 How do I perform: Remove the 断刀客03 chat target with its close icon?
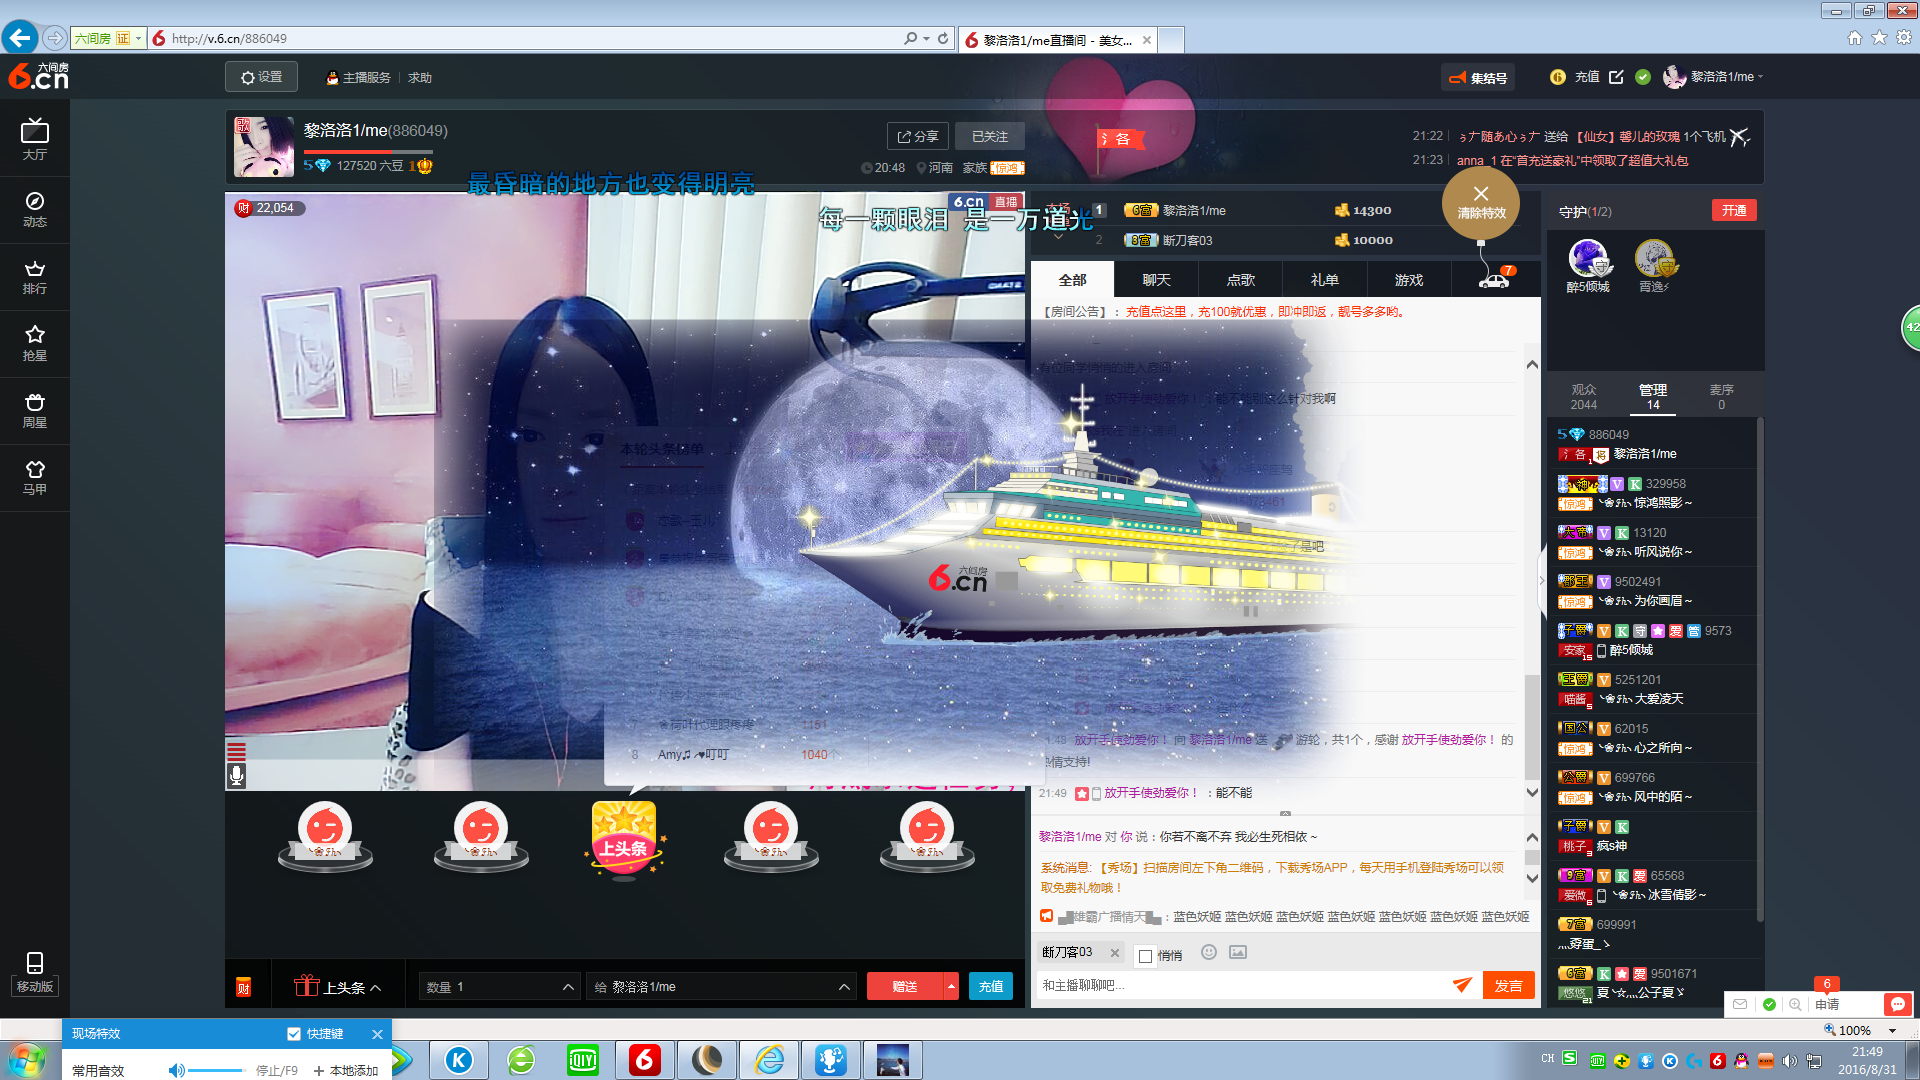tap(1114, 953)
